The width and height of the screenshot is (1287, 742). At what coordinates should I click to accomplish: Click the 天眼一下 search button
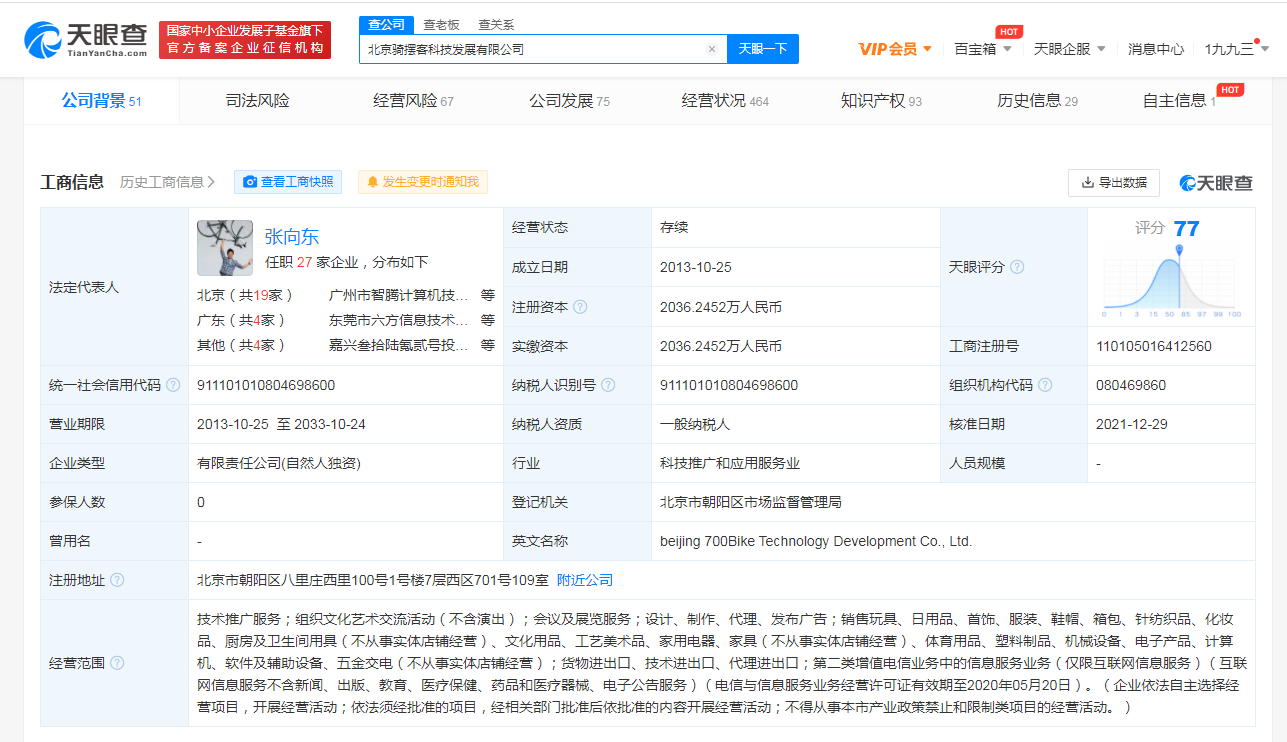pyautogui.click(x=763, y=49)
